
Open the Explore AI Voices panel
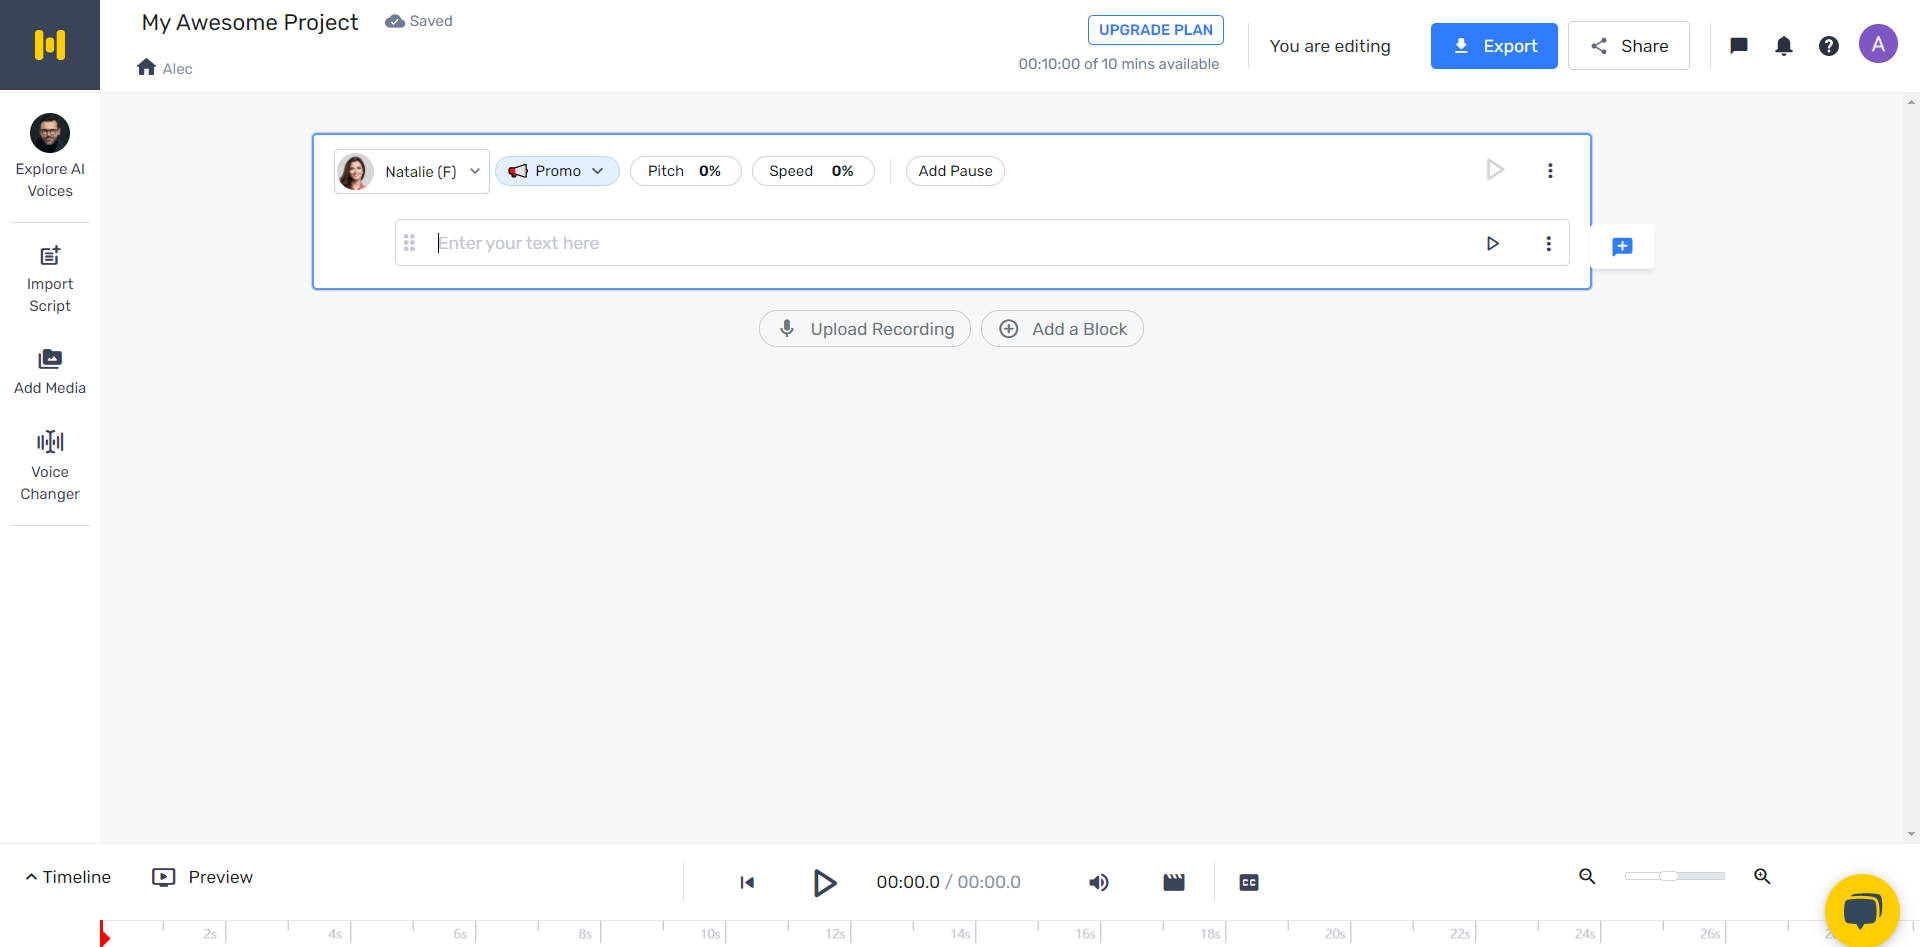(x=49, y=155)
